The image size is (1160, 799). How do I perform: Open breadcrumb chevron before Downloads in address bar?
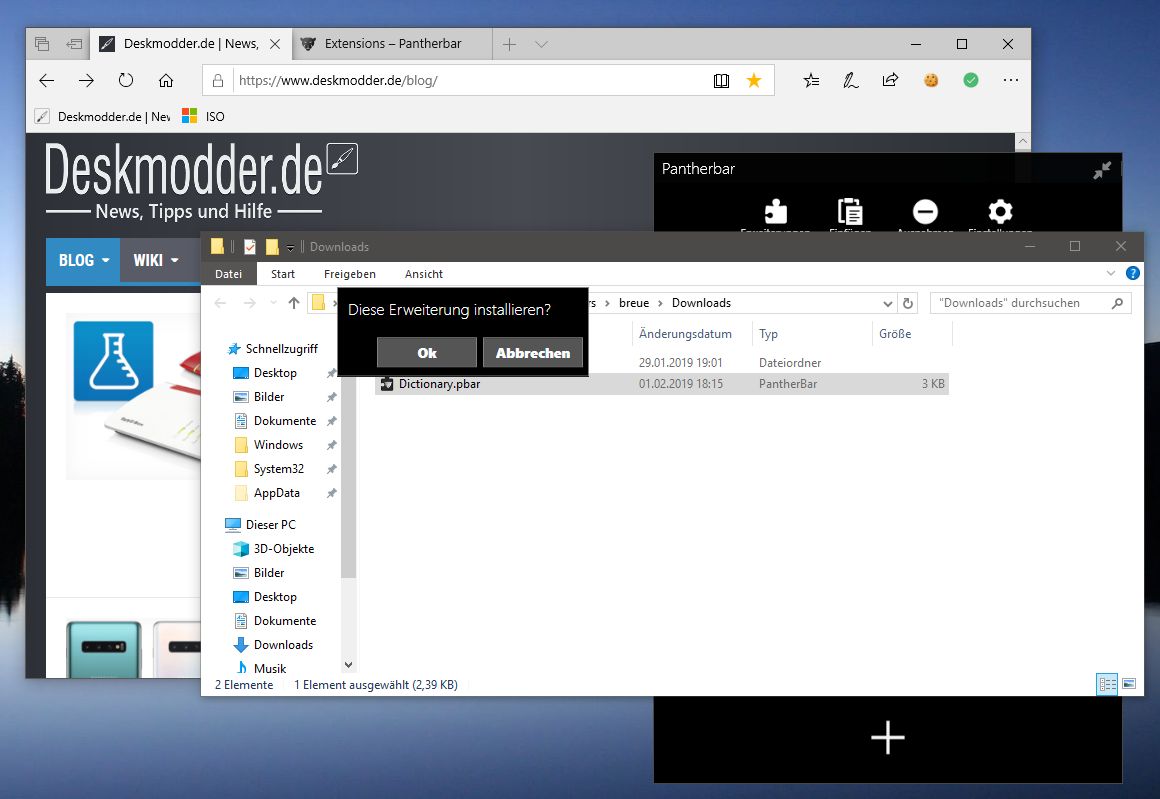coord(660,303)
